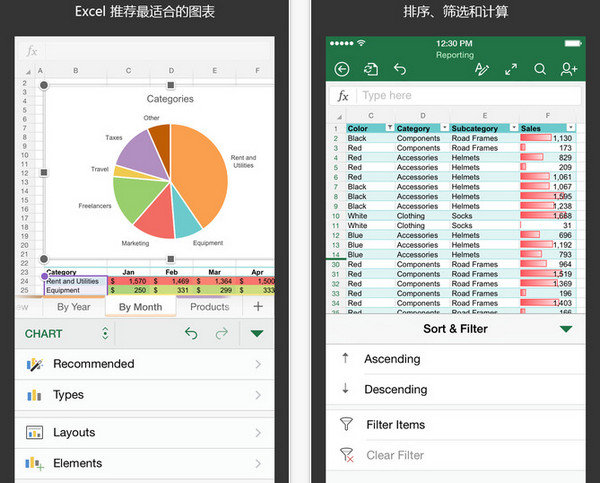Open the Category column filter dropdown
This screenshot has width=600, height=483.
click(444, 127)
